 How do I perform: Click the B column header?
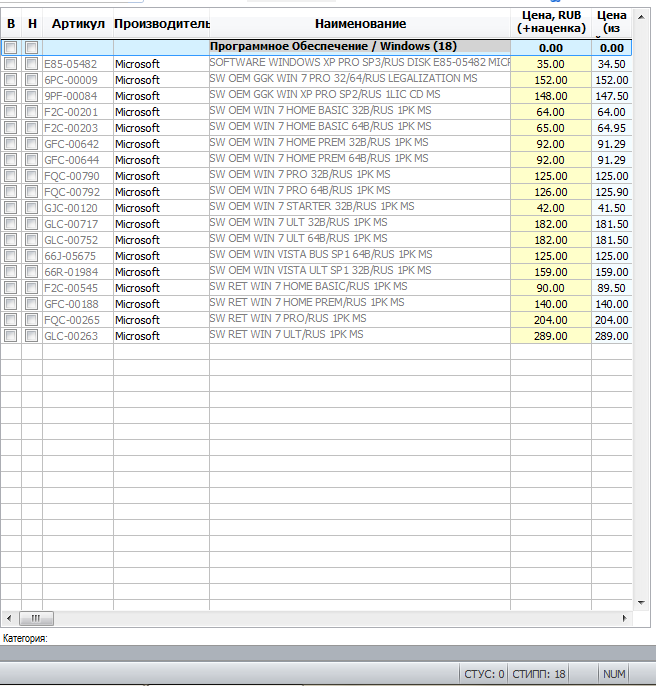click(x=11, y=24)
